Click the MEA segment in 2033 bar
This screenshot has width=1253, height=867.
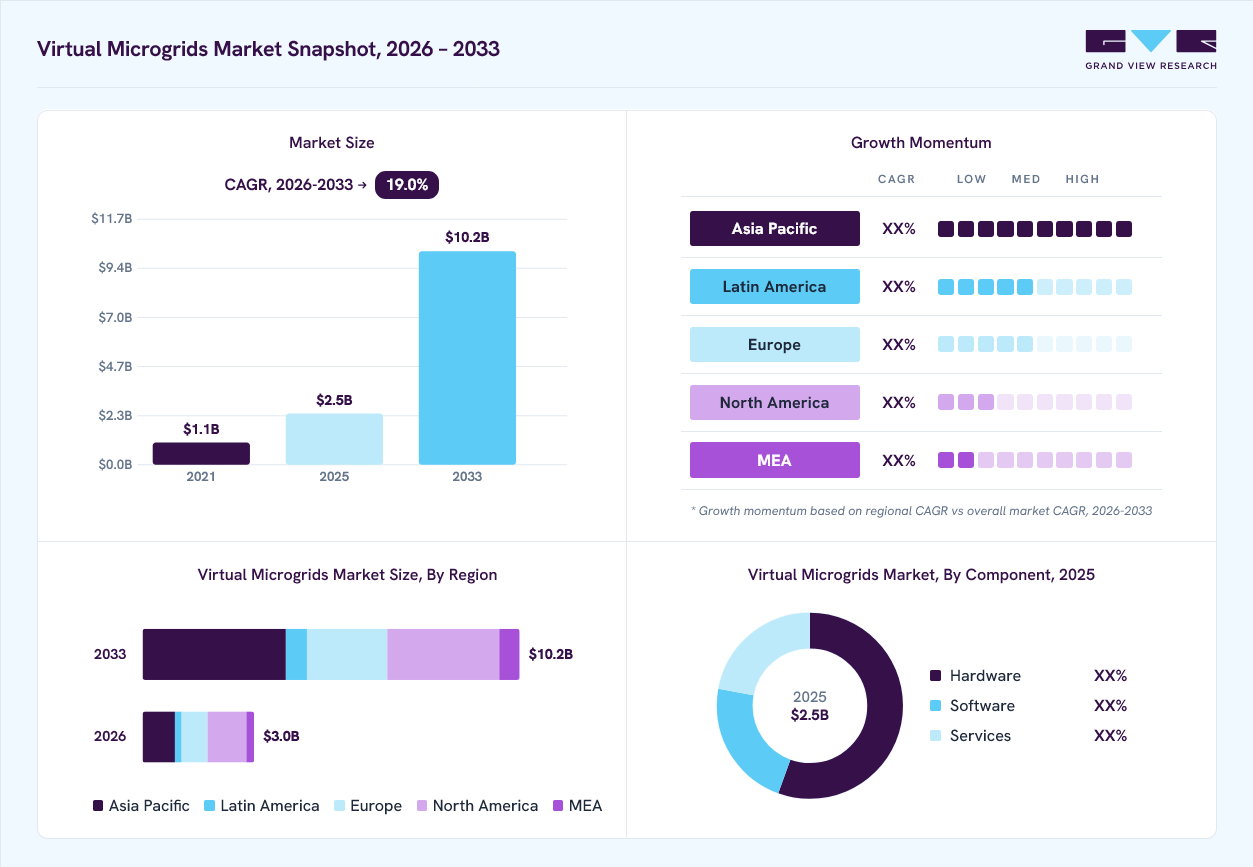click(509, 655)
